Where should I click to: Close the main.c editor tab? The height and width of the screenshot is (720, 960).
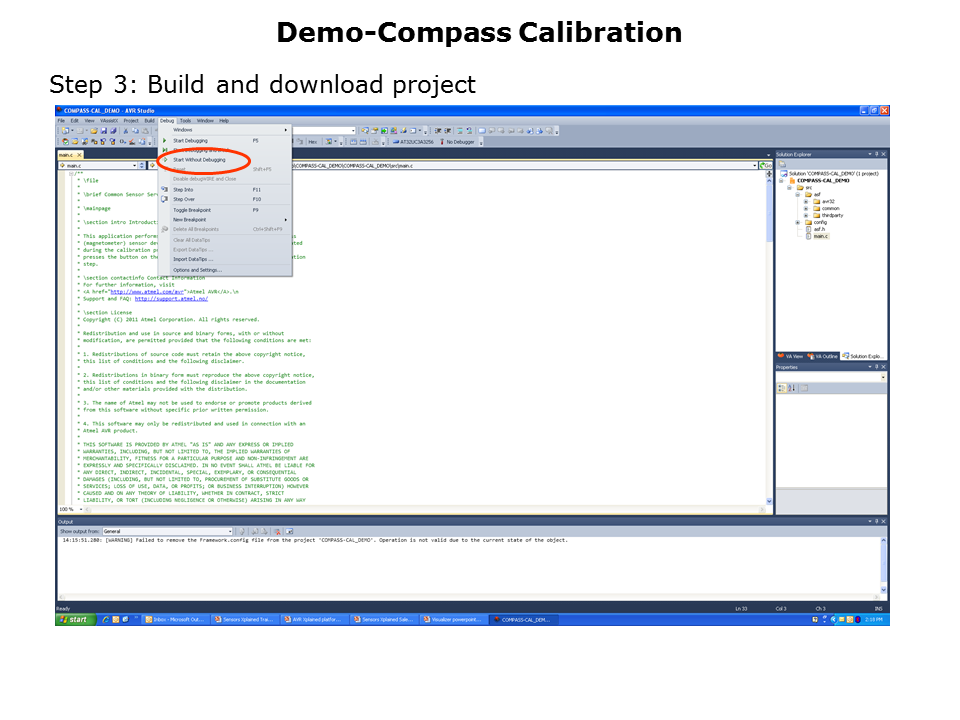point(80,155)
